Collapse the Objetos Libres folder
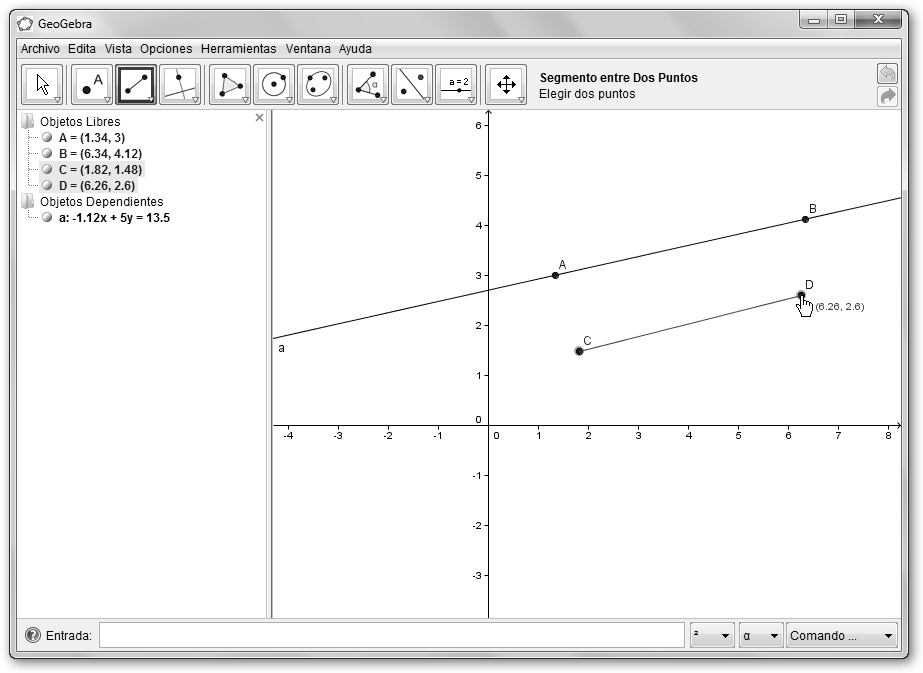923x673 pixels. tap(27, 122)
